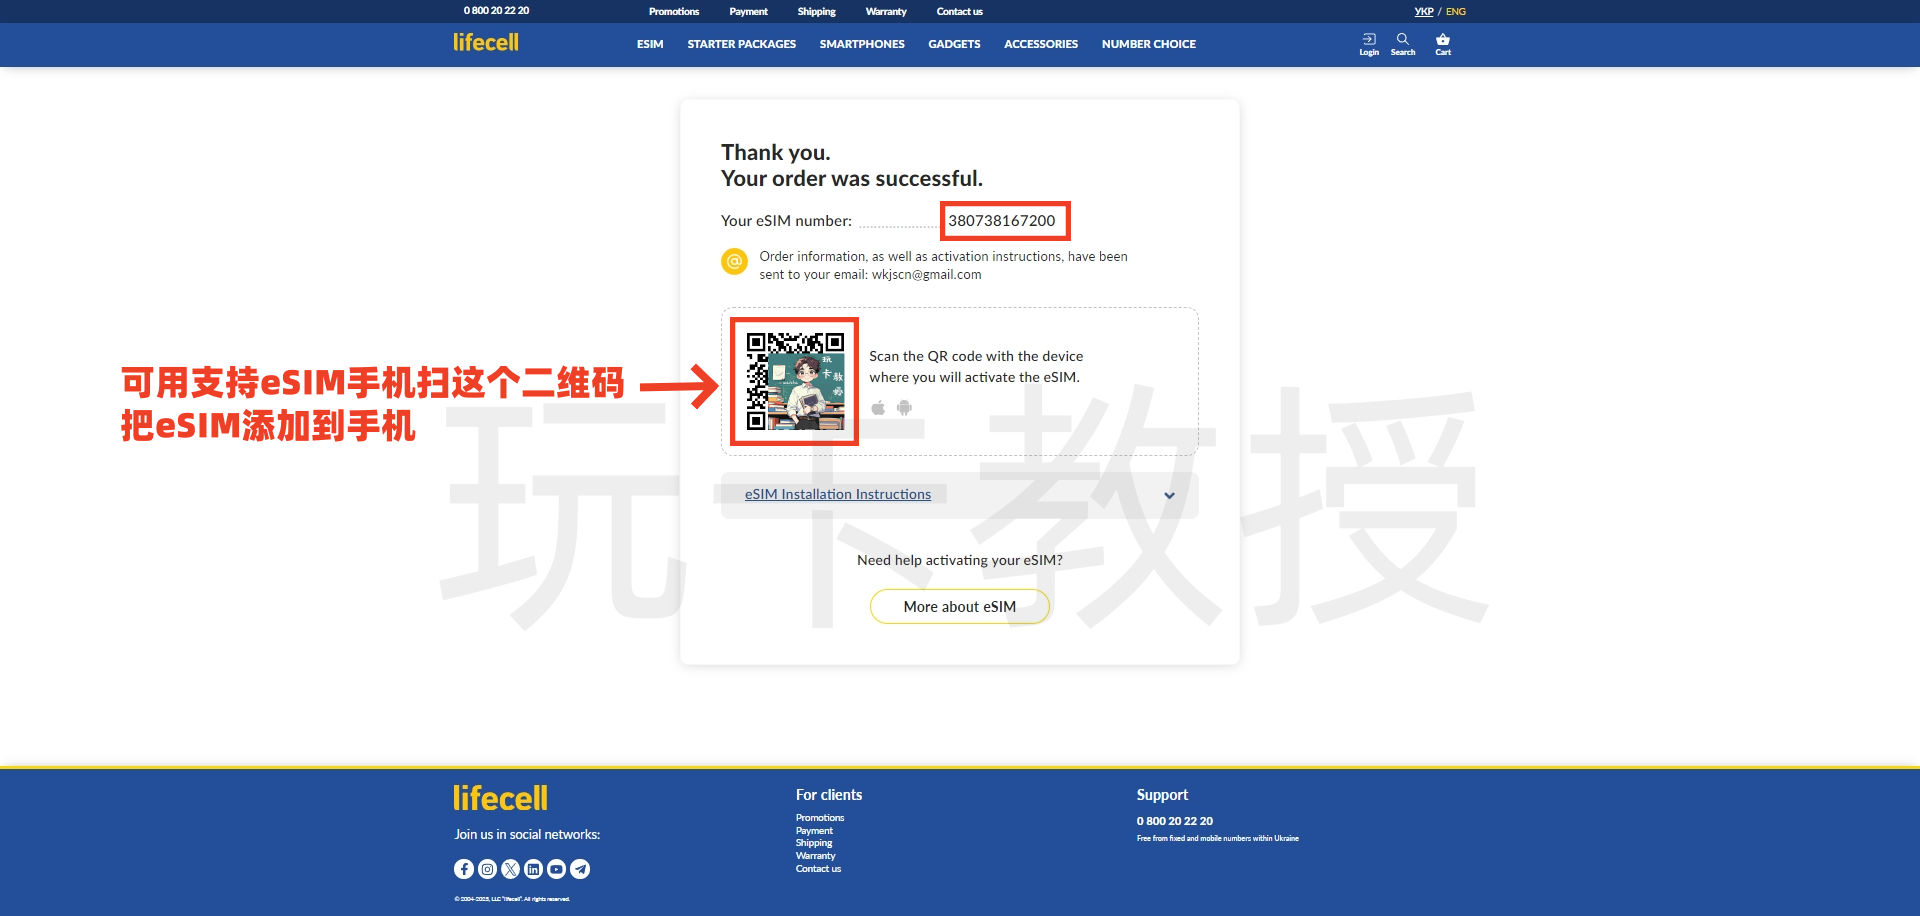This screenshot has width=1920, height=916.
Task: Open footer Contact us link
Action: pos(818,869)
